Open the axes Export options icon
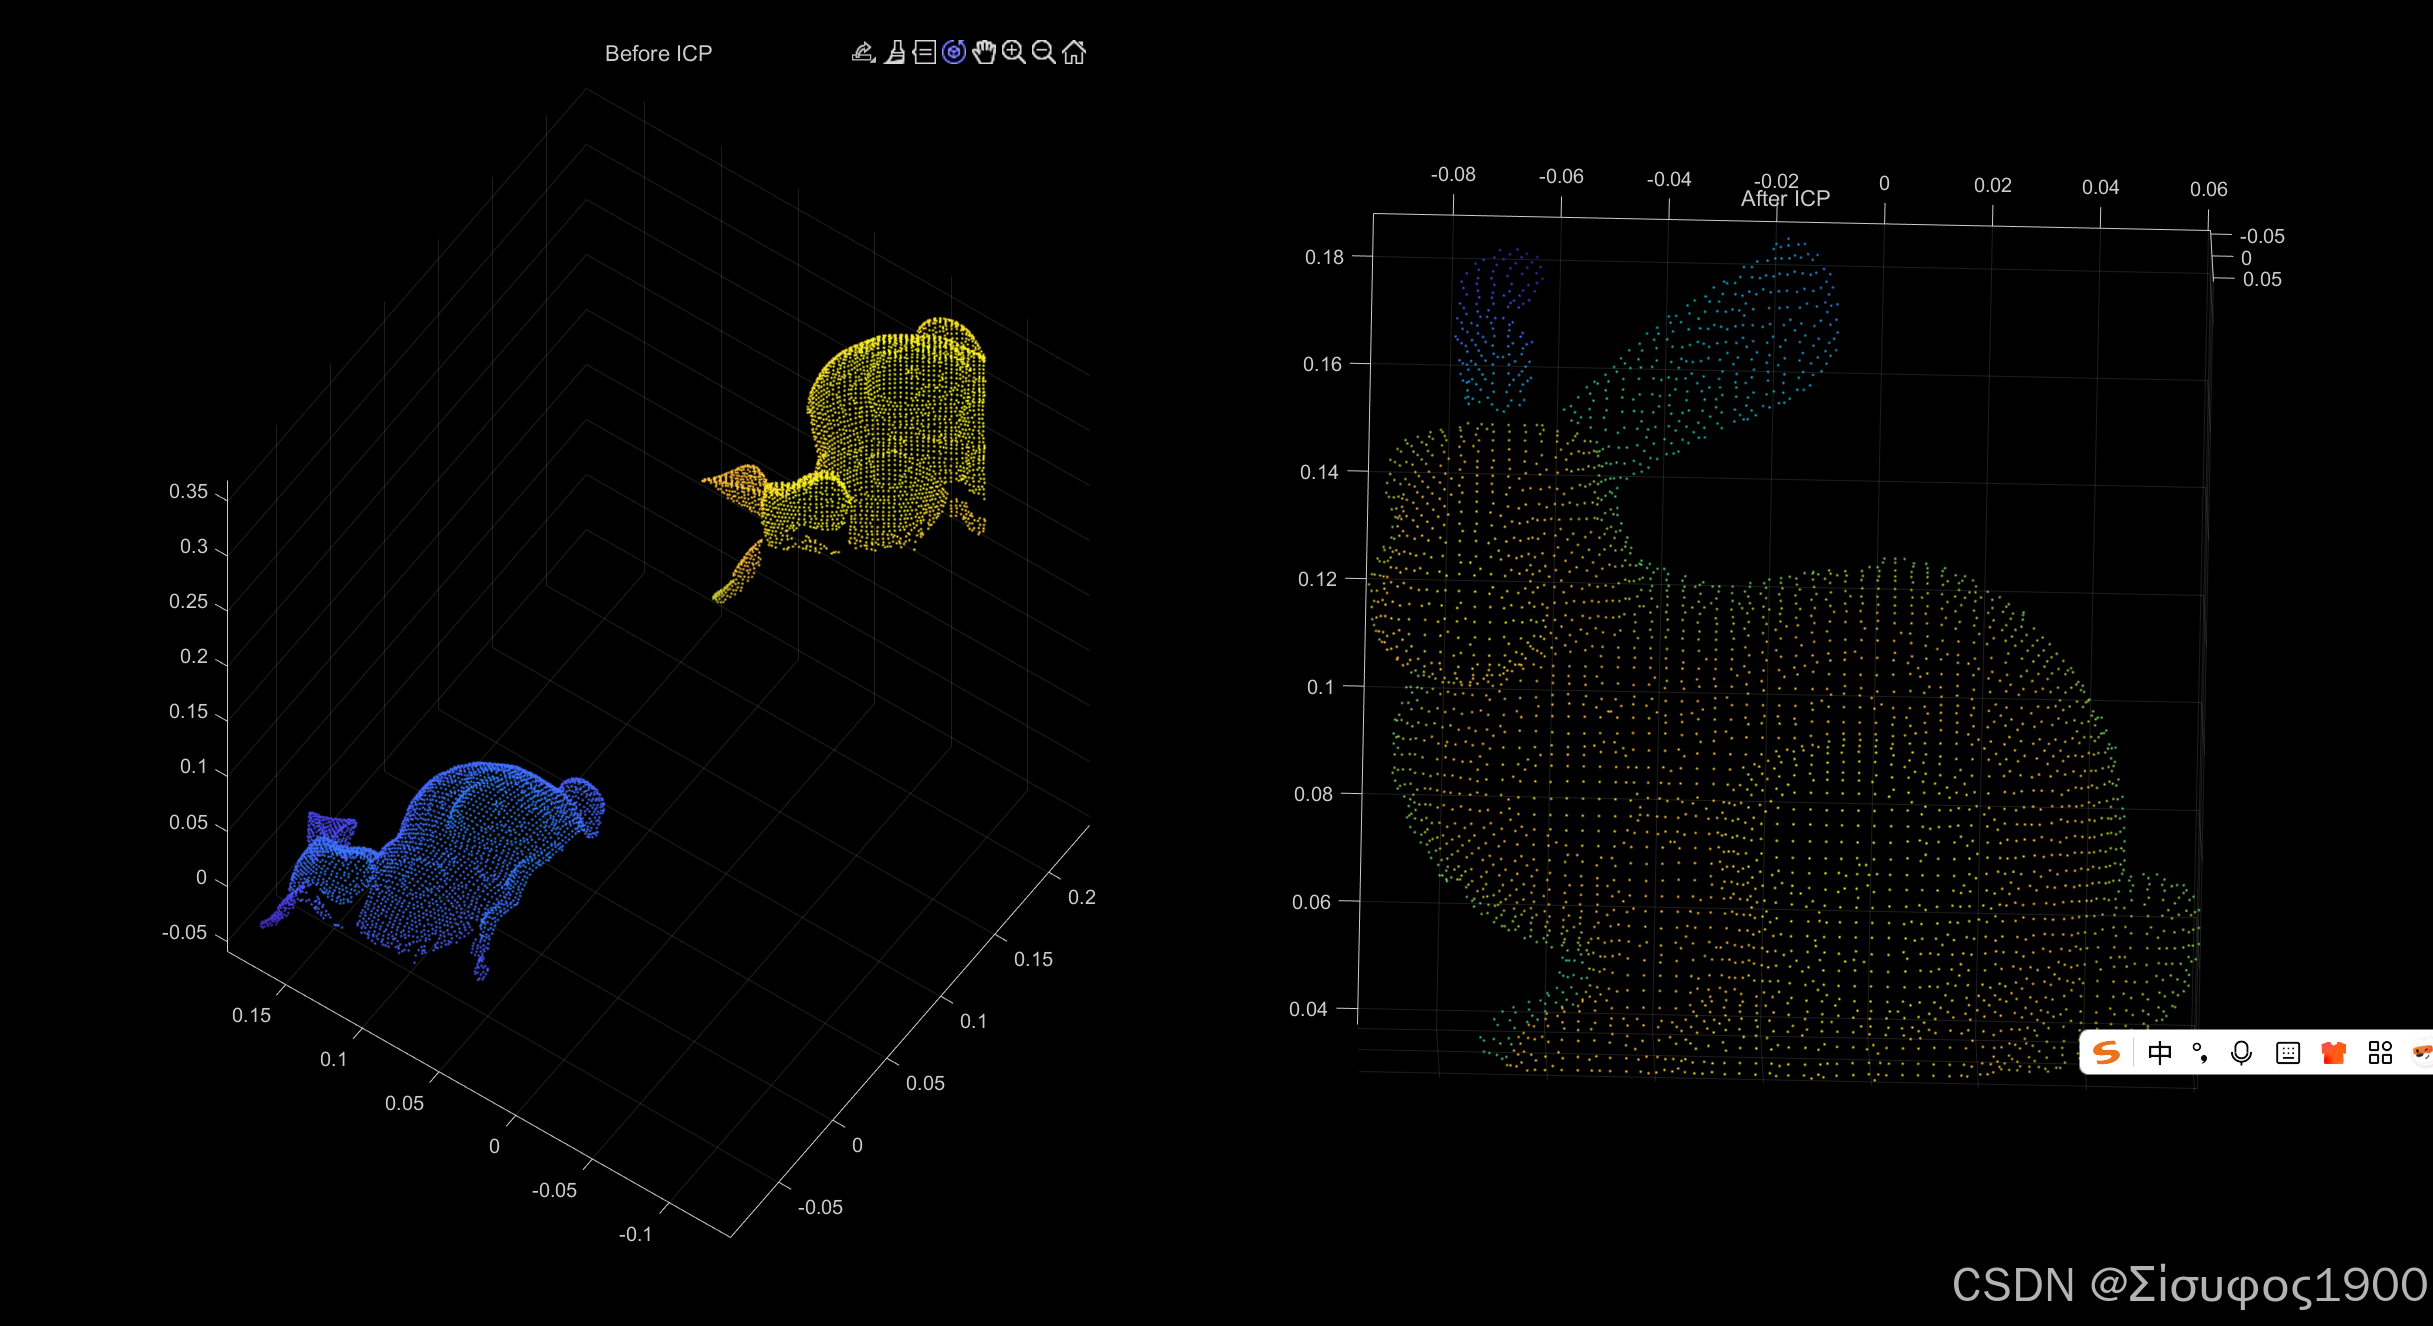This screenshot has height=1326, width=2433. click(x=864, y=52)
